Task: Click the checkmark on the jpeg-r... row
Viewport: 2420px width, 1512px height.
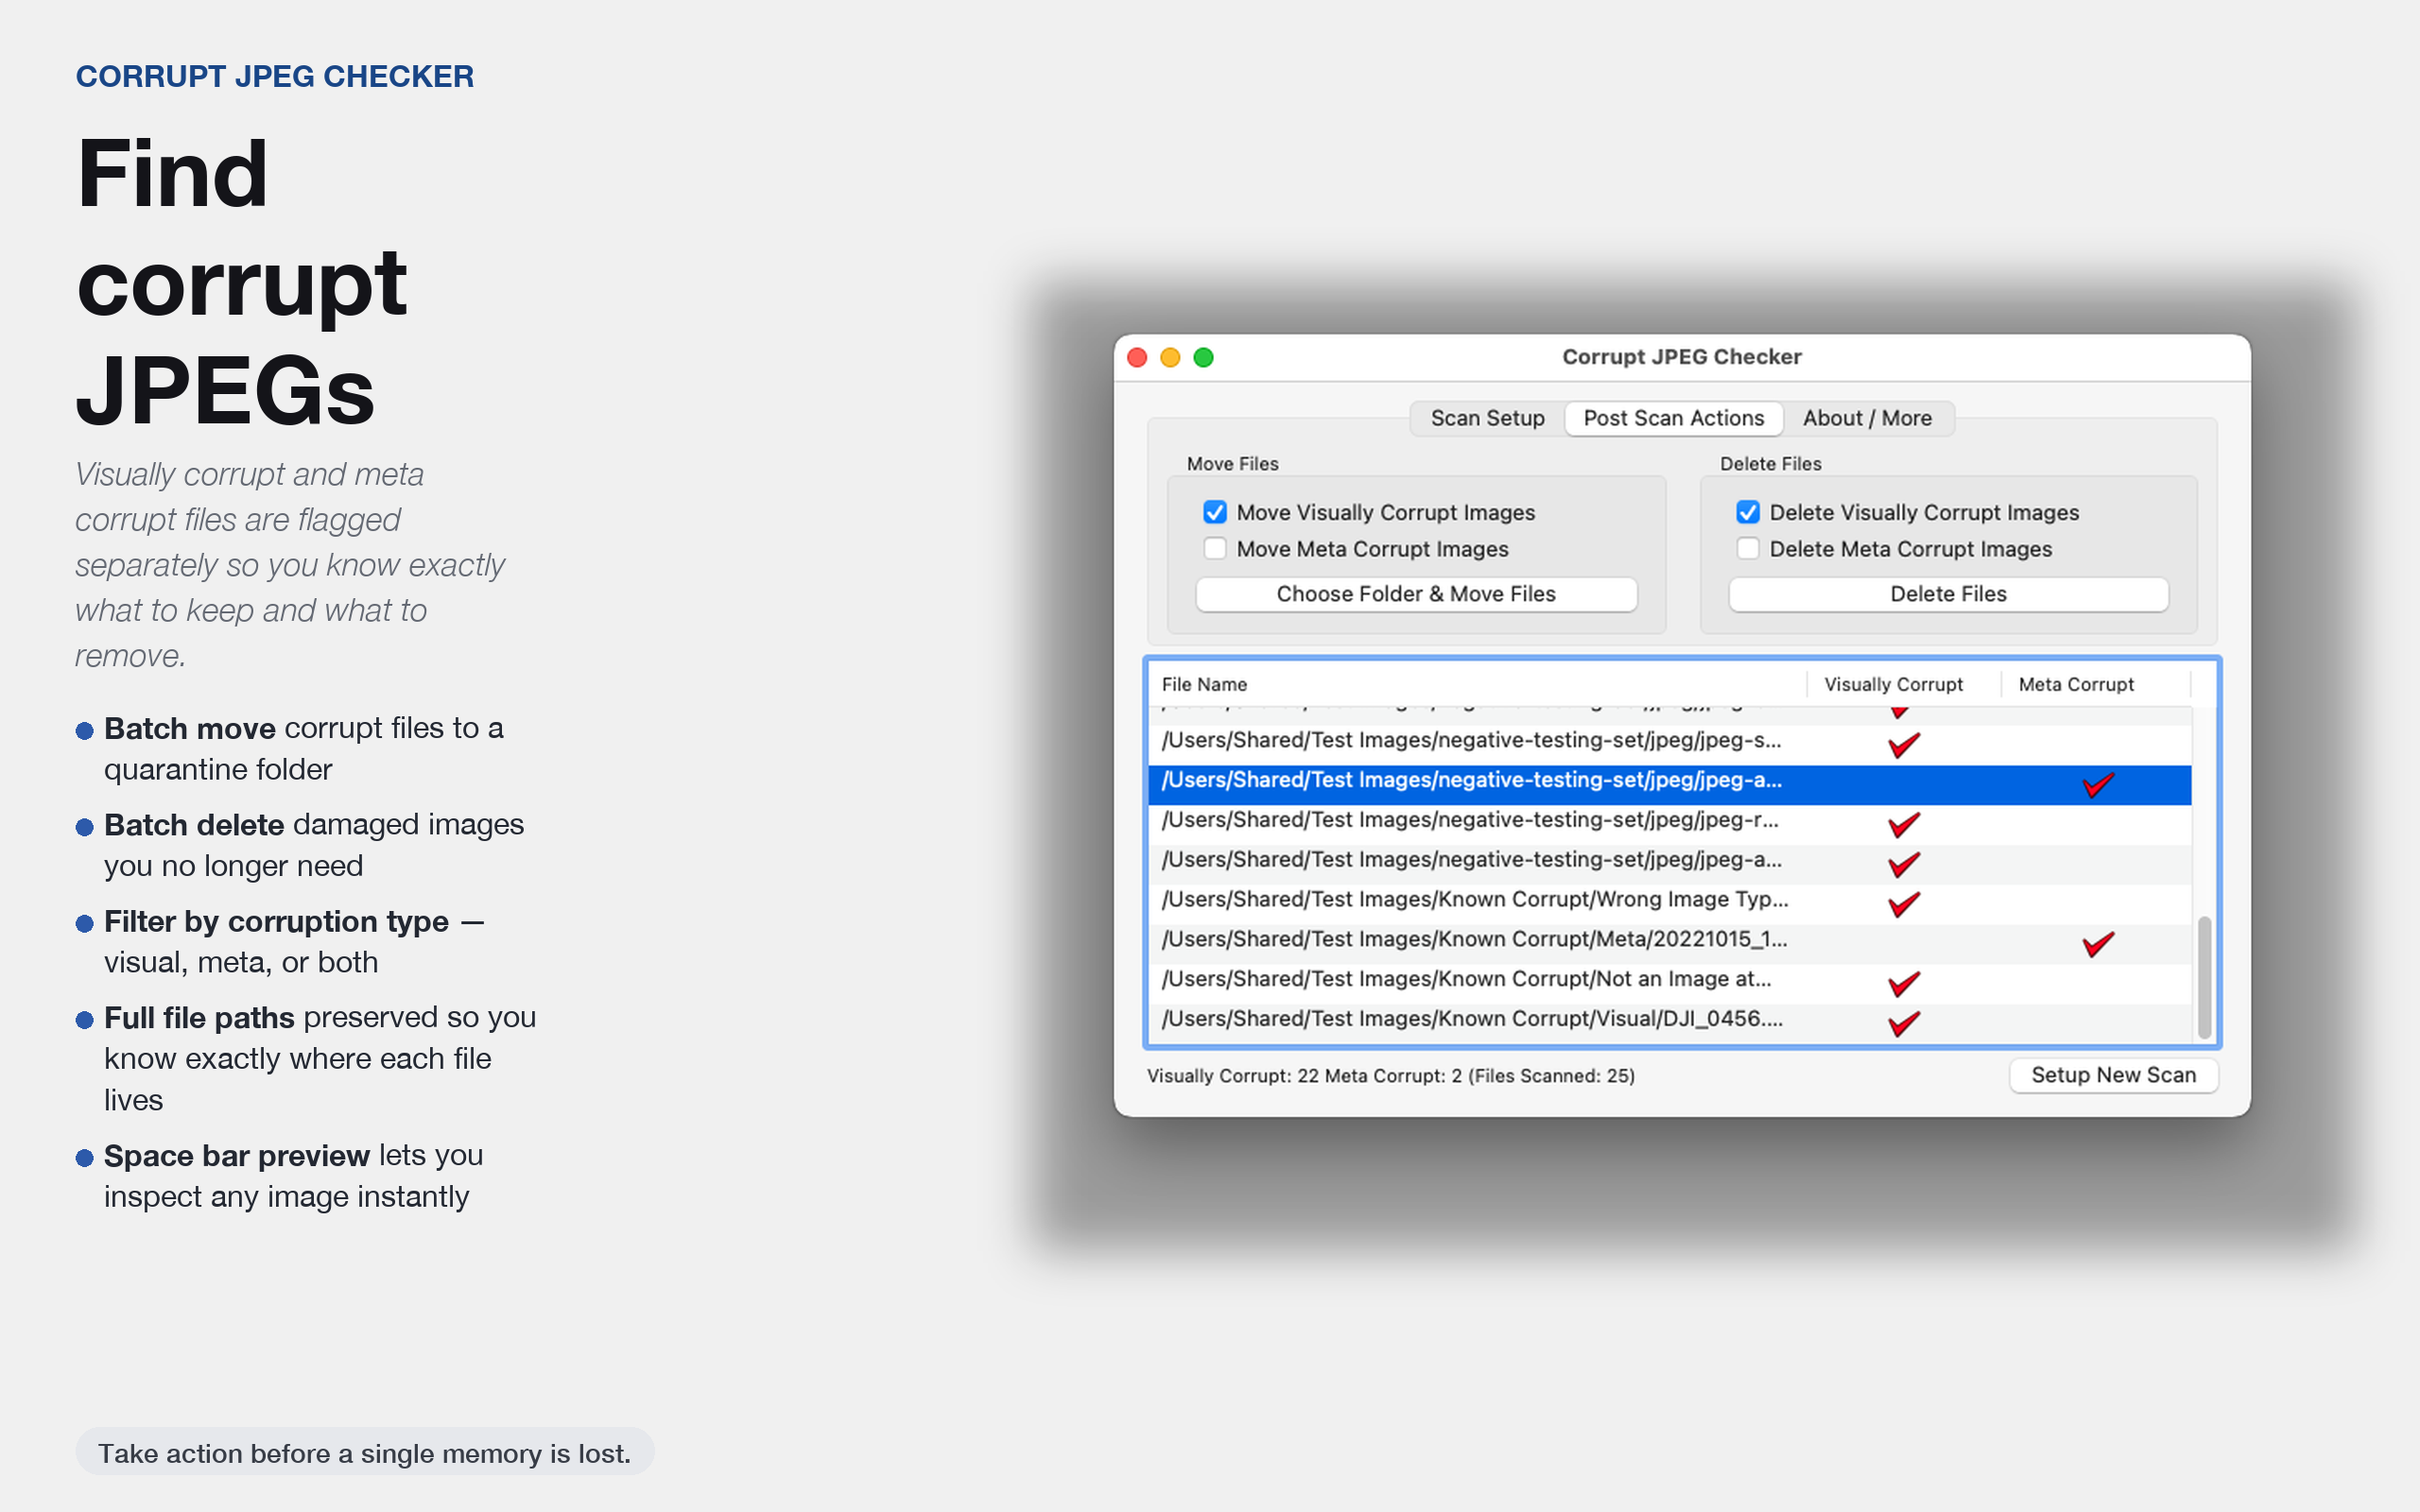Action: pos(1903,824)
